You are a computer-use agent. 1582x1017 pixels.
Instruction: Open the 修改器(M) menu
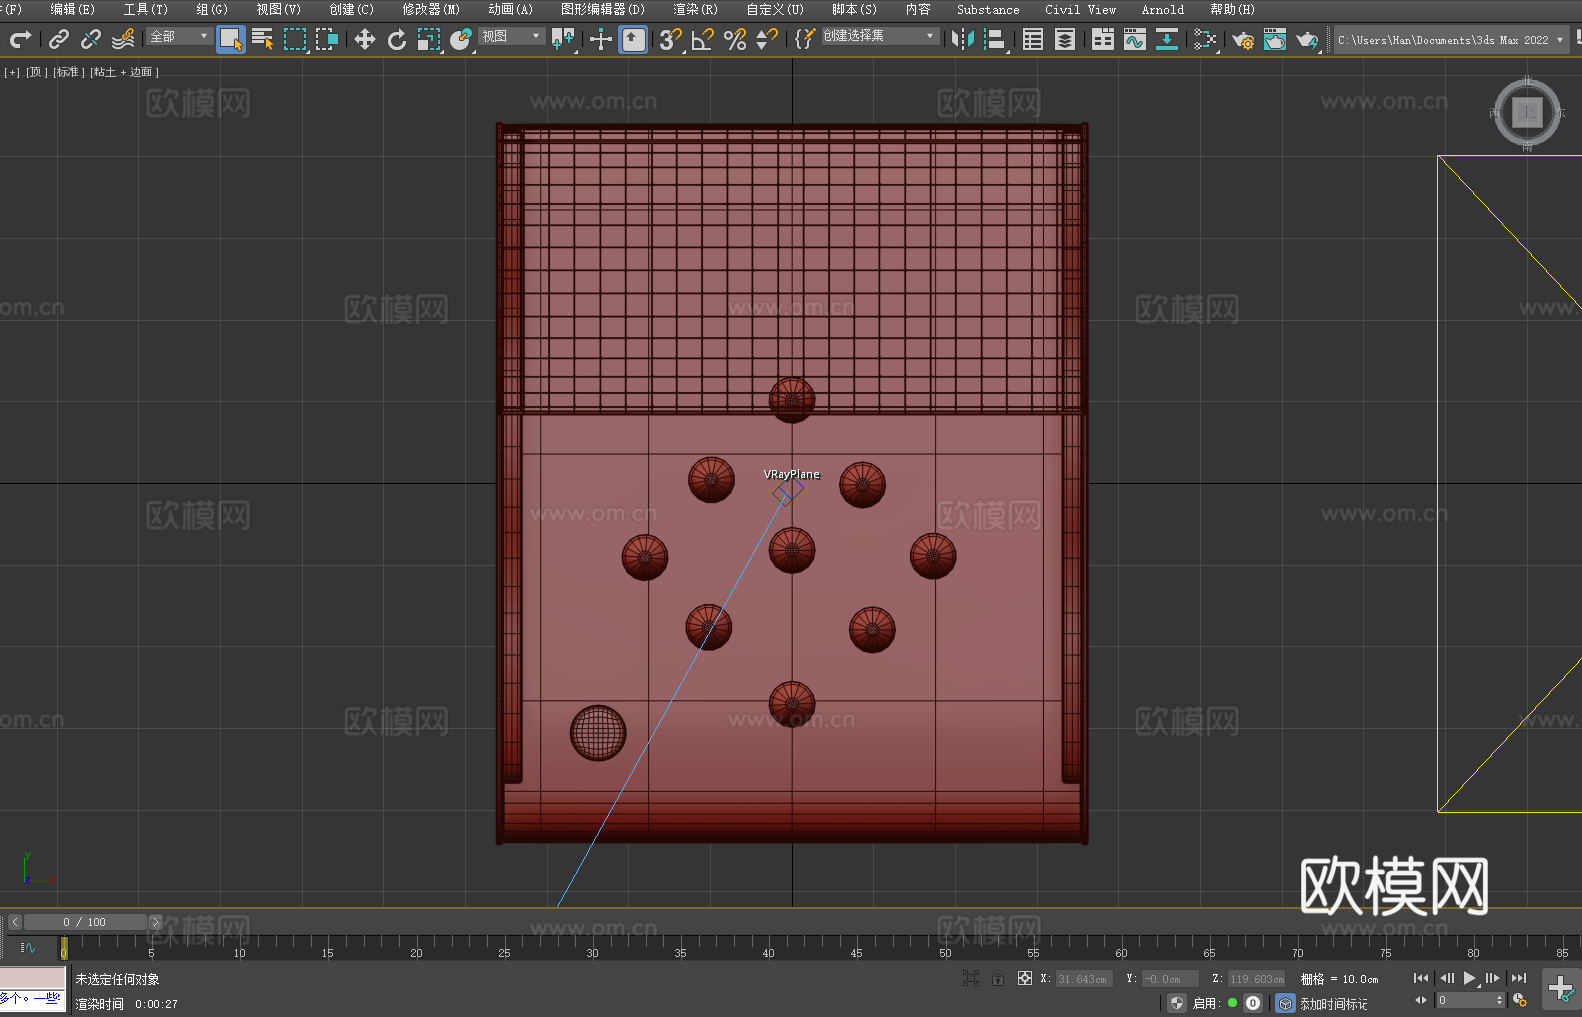click(x=431, y=9)
